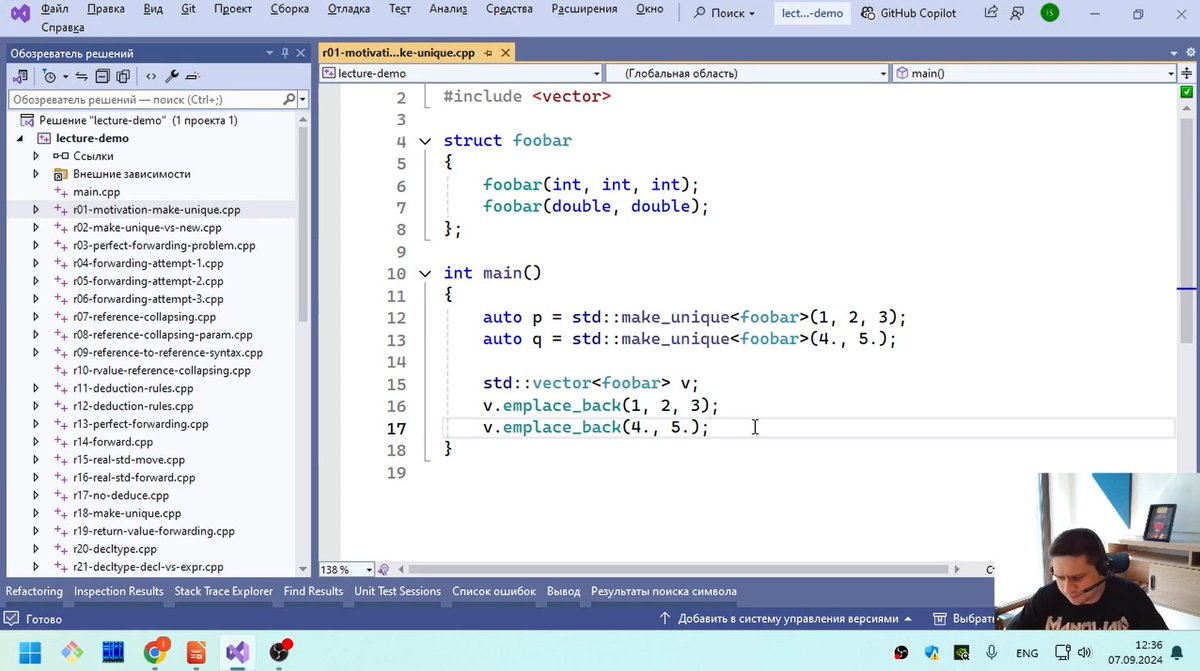Screen dimensions: 1200x671
Task: Open the 138 % zoom dropdown
Action: (369, 569)
